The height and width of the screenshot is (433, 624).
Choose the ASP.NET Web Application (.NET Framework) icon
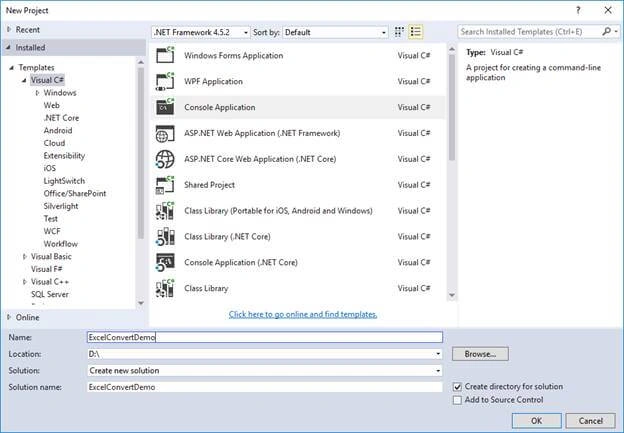tap(165, 133)
